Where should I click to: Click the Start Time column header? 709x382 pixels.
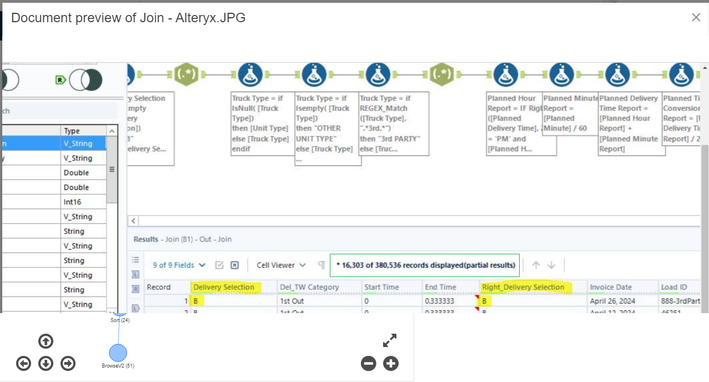pyautogui.click(x=392, y=287)
